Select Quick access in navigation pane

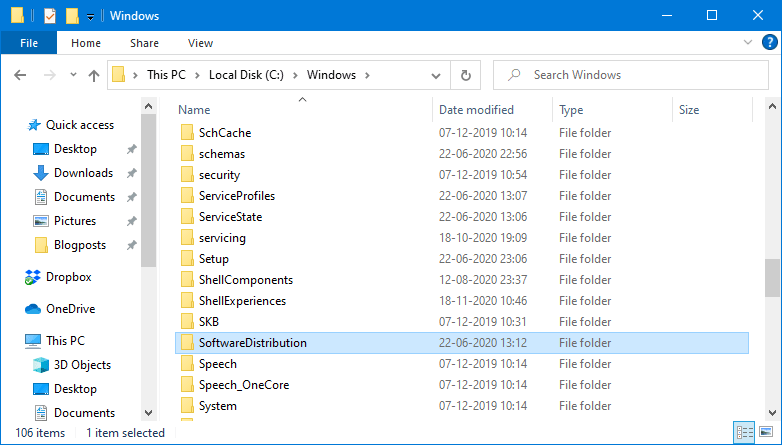click(80, 125)
